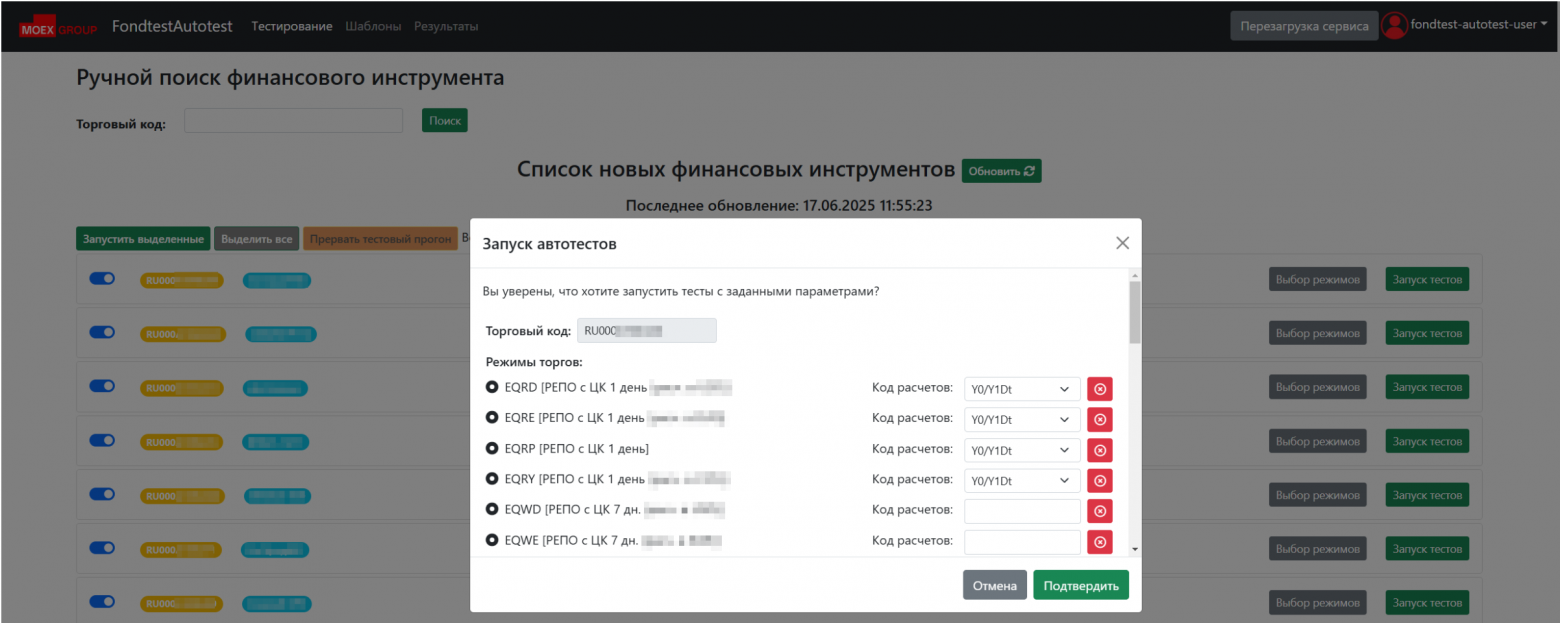
Task: Remove the EQRD trading mode row
Action: (x=1099, y=388)
